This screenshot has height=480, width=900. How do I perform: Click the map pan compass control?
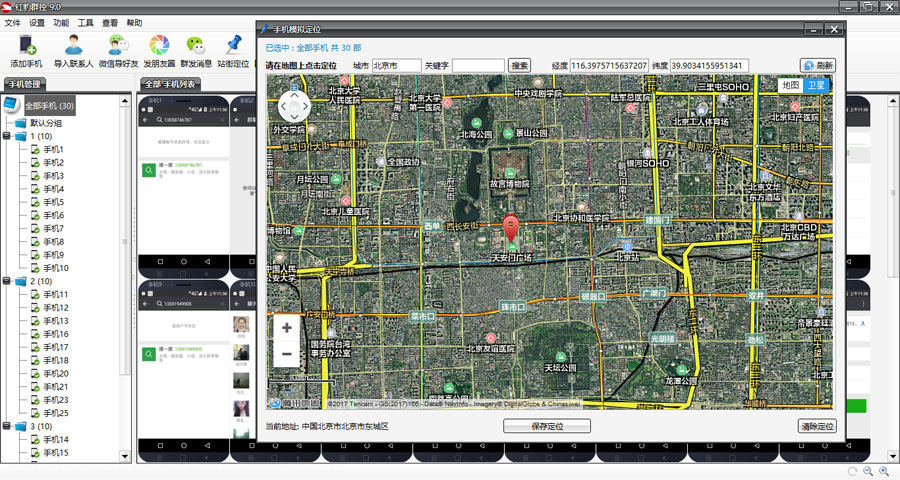pyautogui.click(x=294, y=106)
